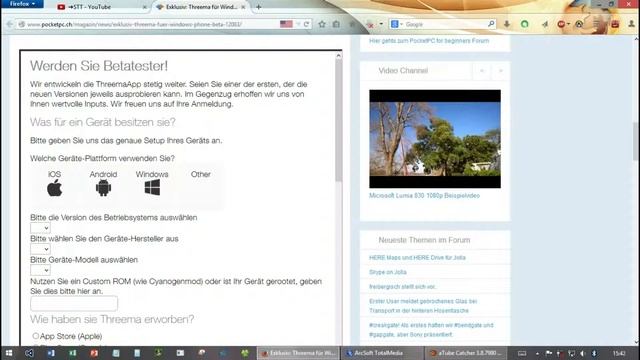Open the Excel taskbar icon
The height and width of the screenshot is (360, 640).
(x=73, y=353)
